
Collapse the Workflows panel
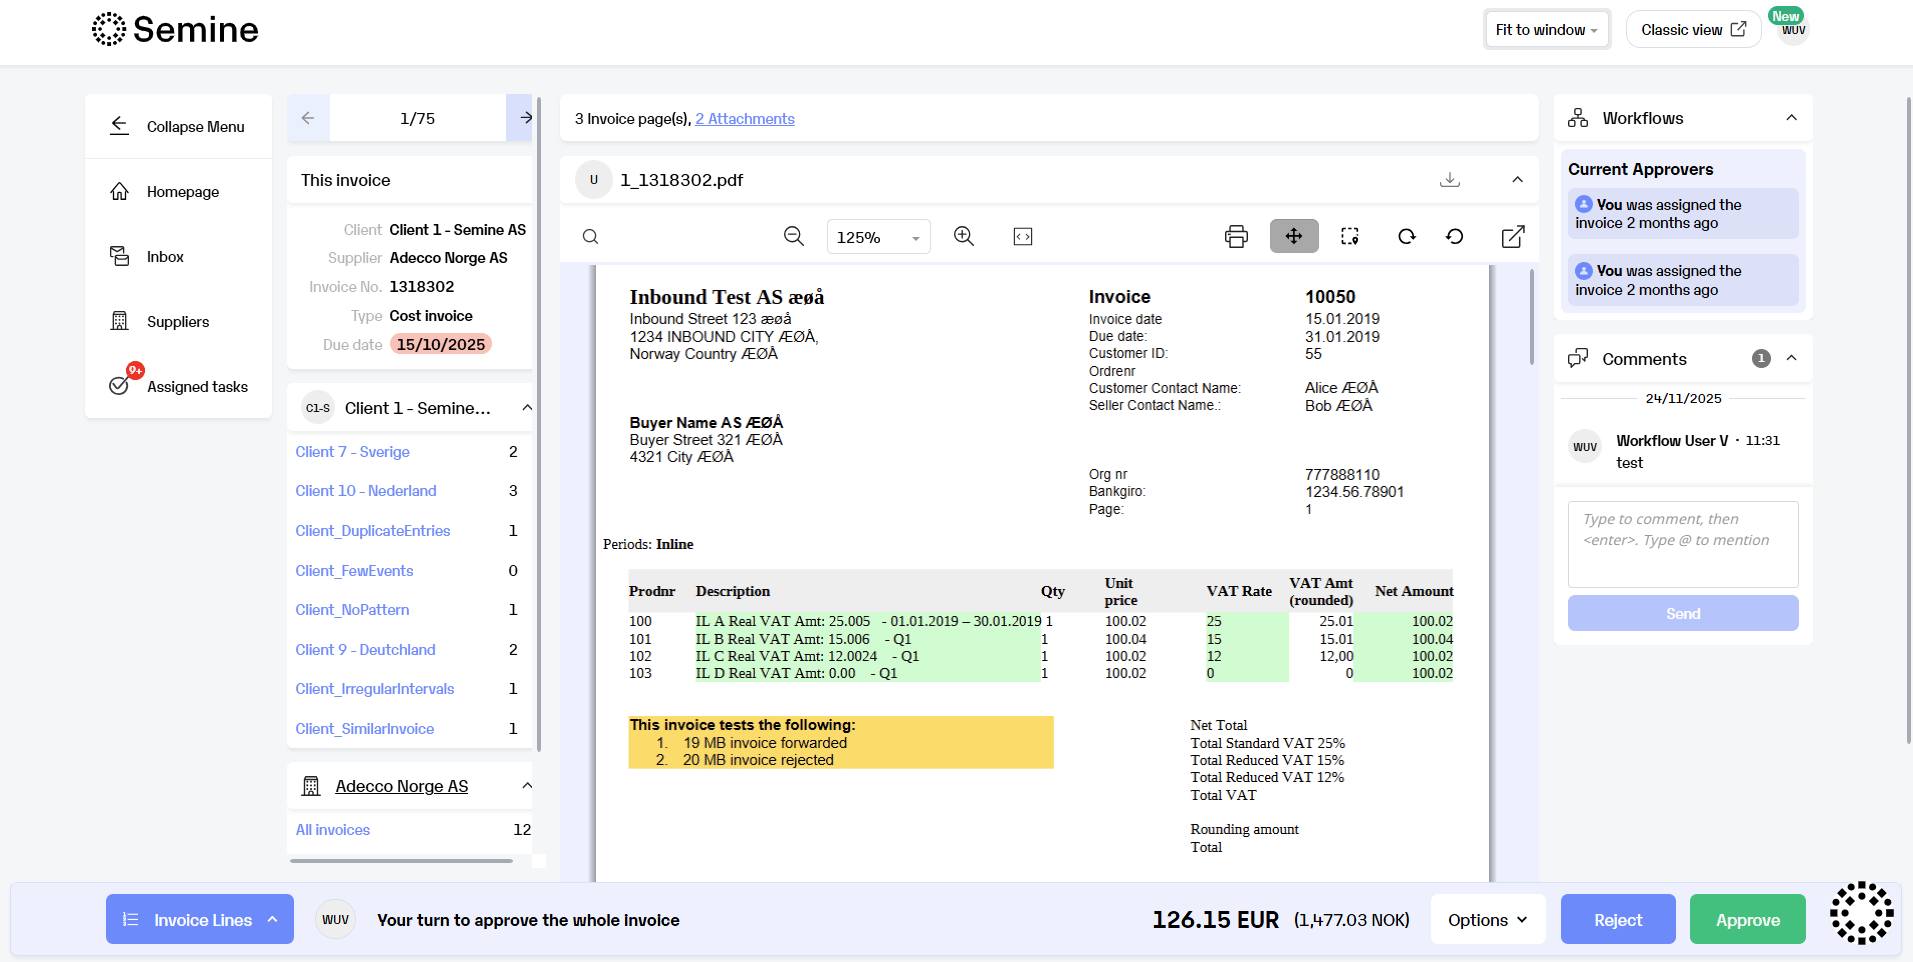(x=1791, y=118)
